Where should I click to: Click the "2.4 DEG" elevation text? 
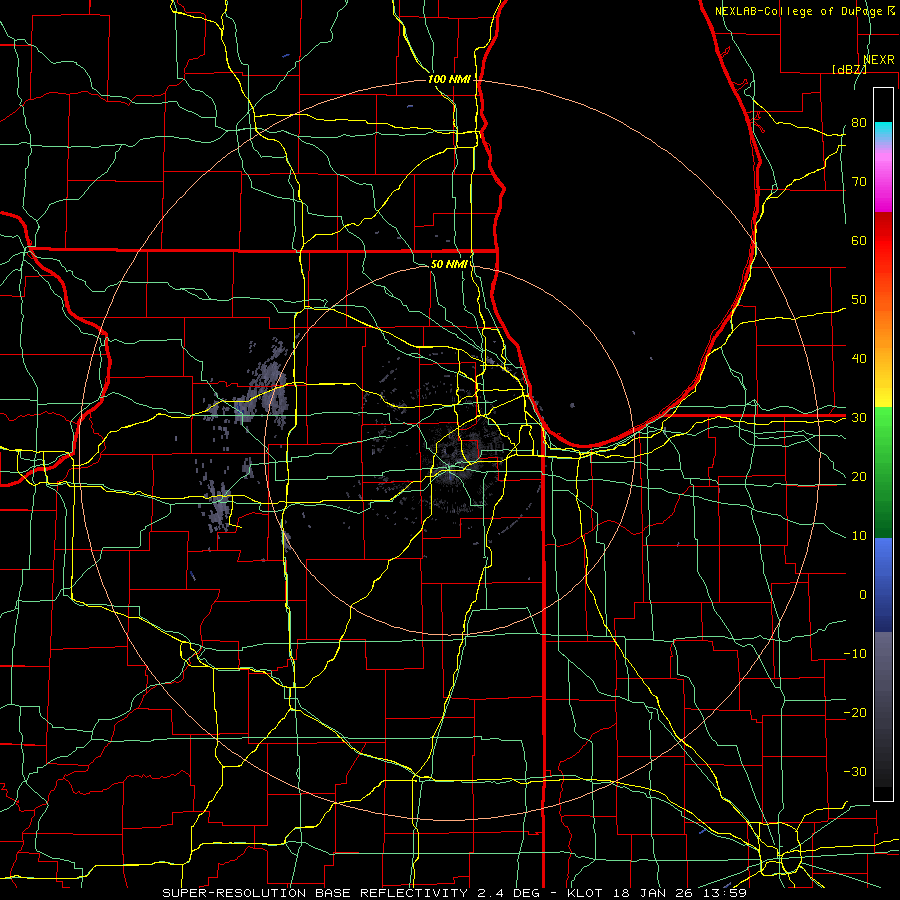(507, 893)
